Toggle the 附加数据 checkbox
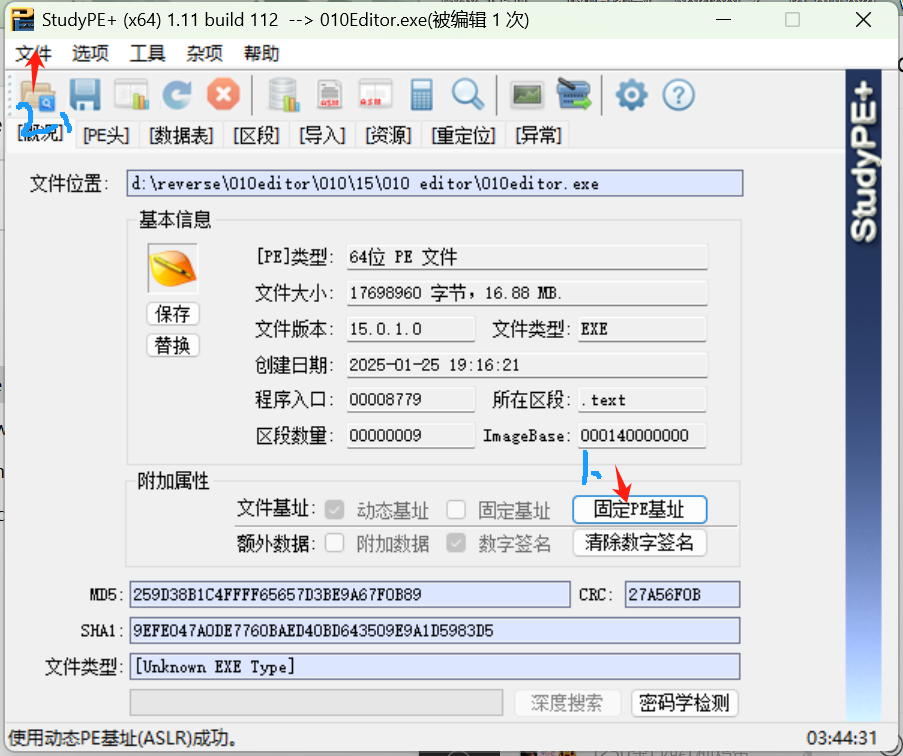The width and height of the screenshot is (903, 756). click(335, 543)
